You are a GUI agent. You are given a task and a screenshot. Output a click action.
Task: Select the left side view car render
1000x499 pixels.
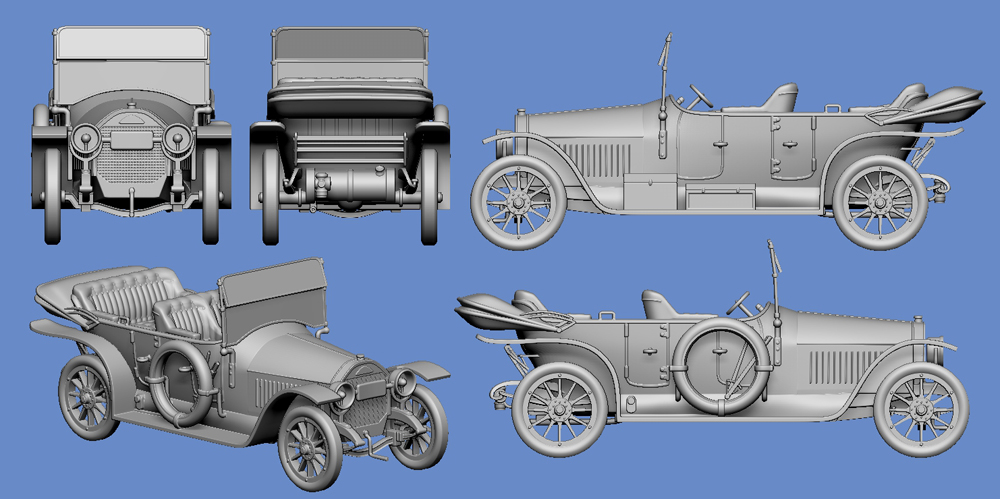[x=727, y=142]
